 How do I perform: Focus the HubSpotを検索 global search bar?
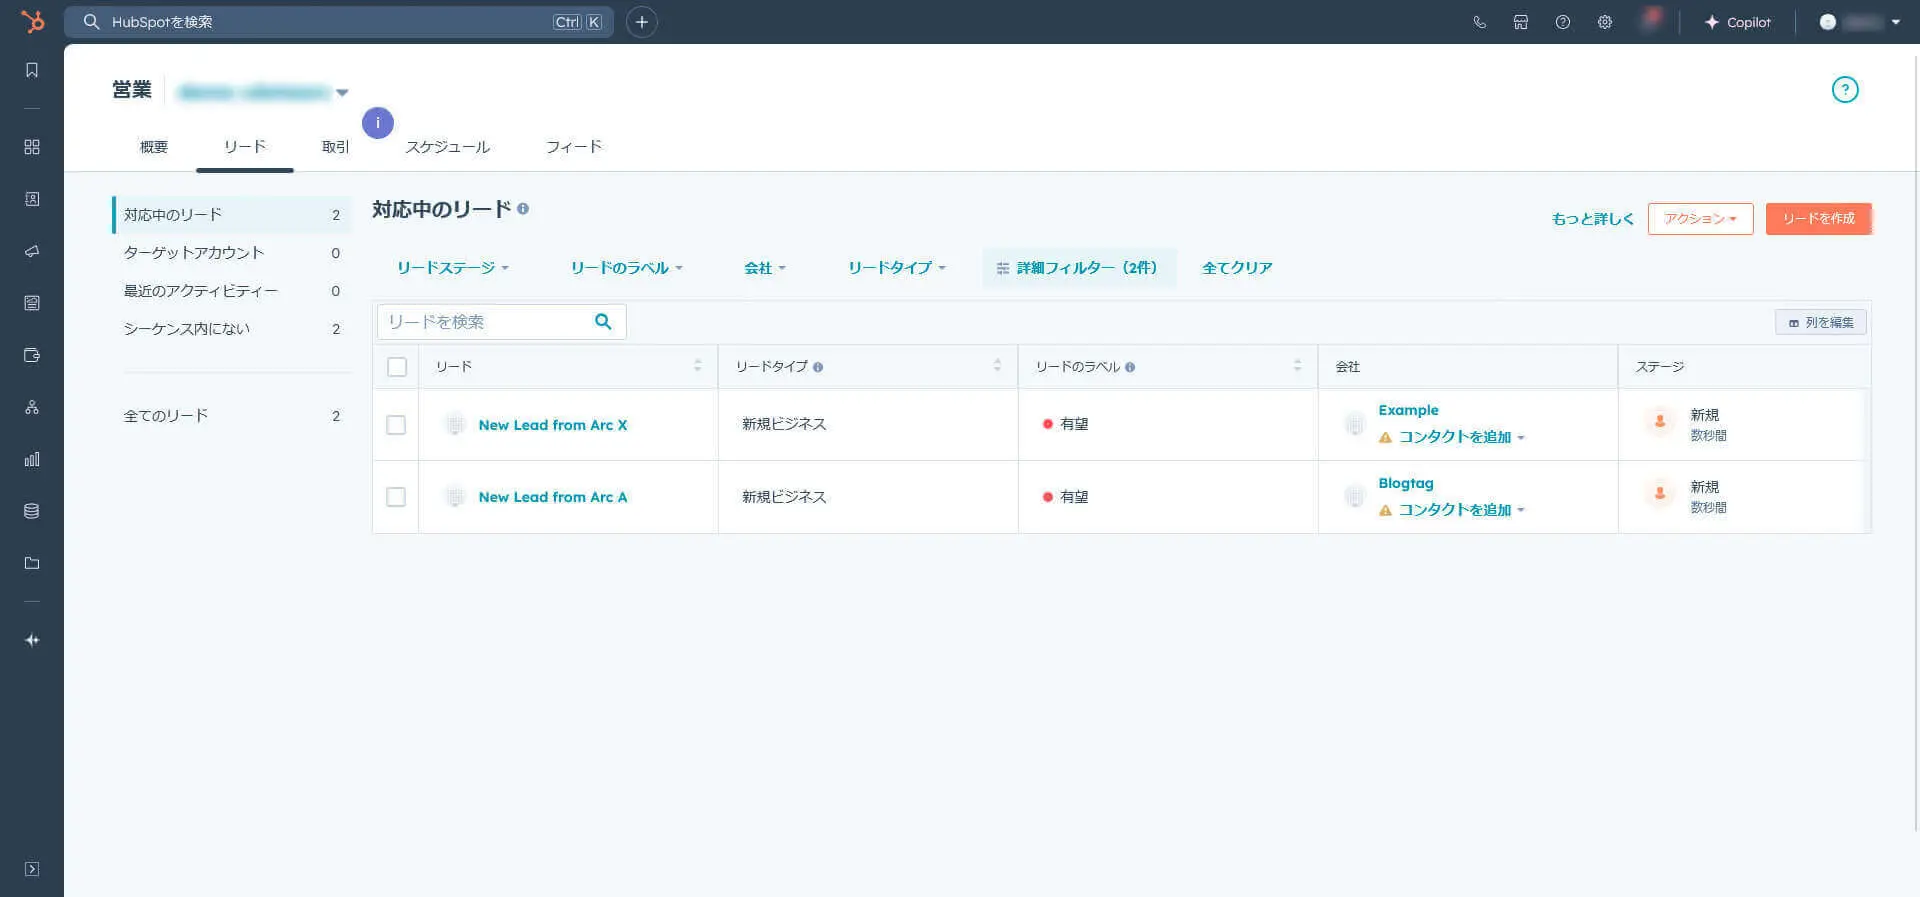(339, 22)
